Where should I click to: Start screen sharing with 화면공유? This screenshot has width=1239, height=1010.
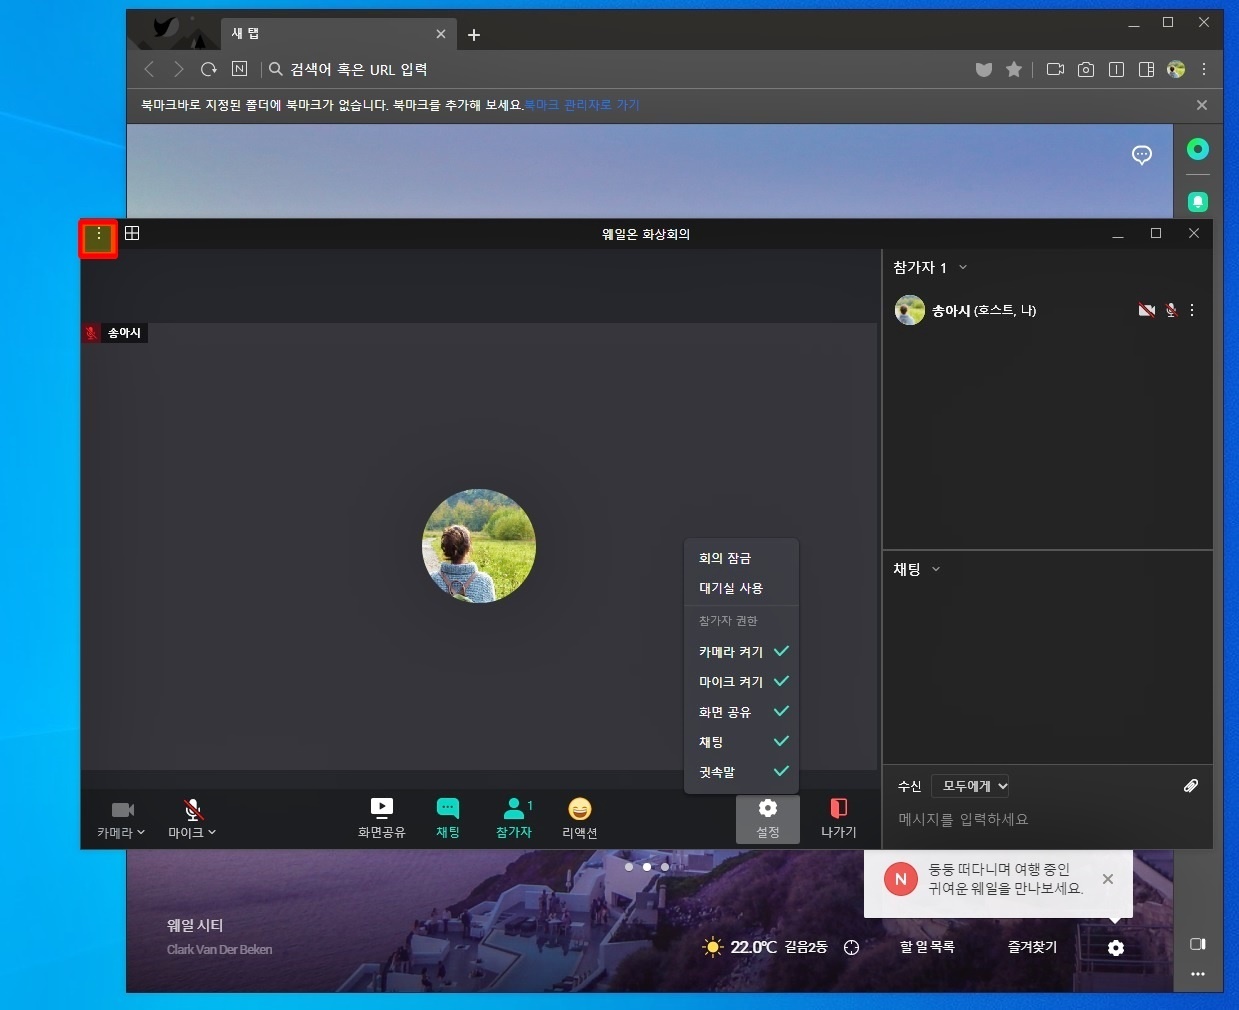tap(381, 818)
